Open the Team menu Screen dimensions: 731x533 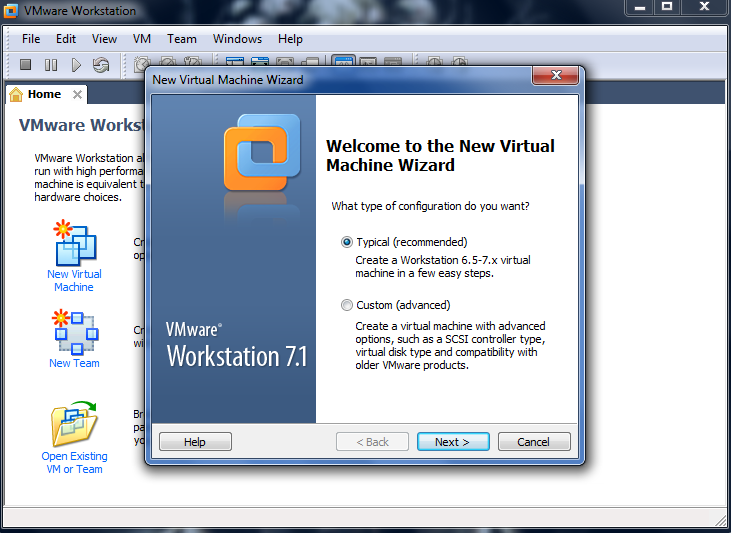182,39
